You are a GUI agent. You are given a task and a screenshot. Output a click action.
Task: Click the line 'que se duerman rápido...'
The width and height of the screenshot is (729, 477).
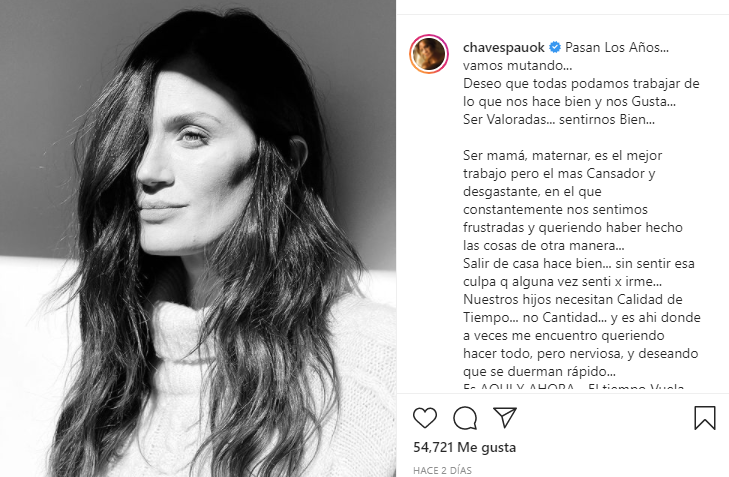[539, 371]
